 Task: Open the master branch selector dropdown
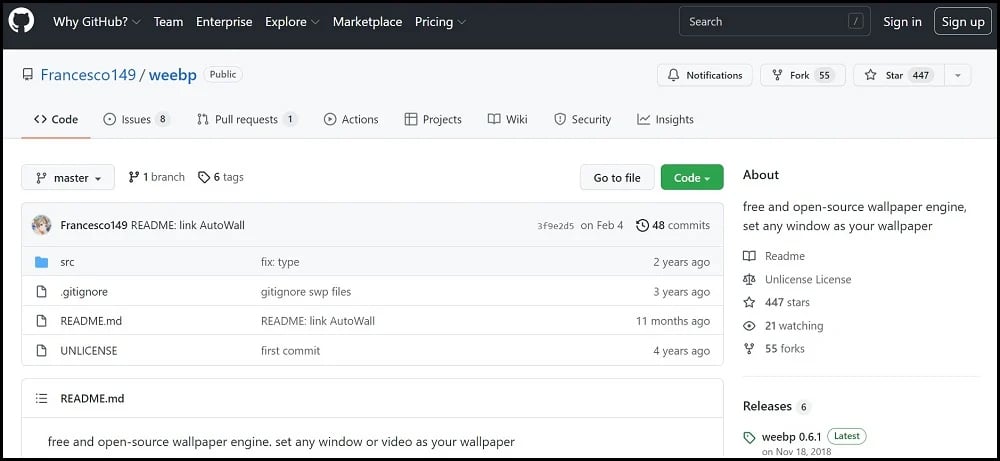click(68, 177)
